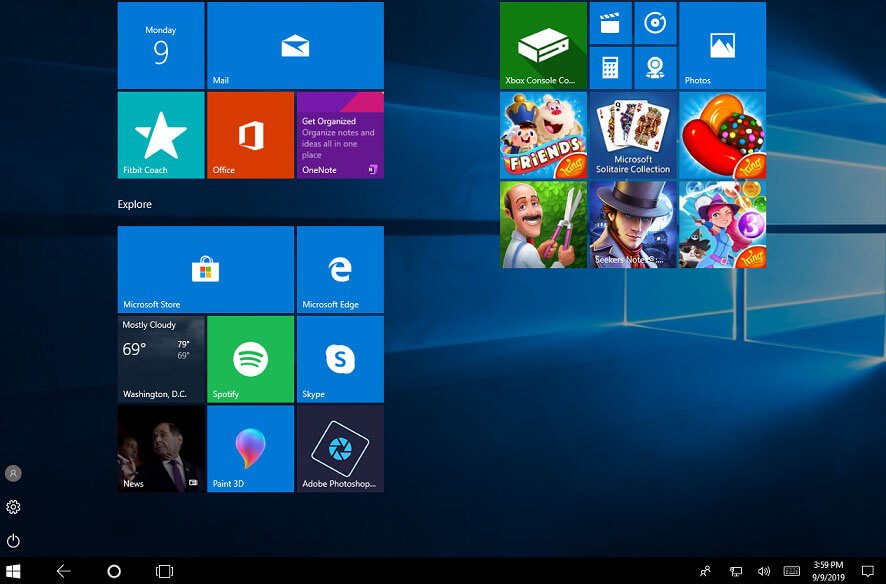Open the Office tile

coord(250,135)
